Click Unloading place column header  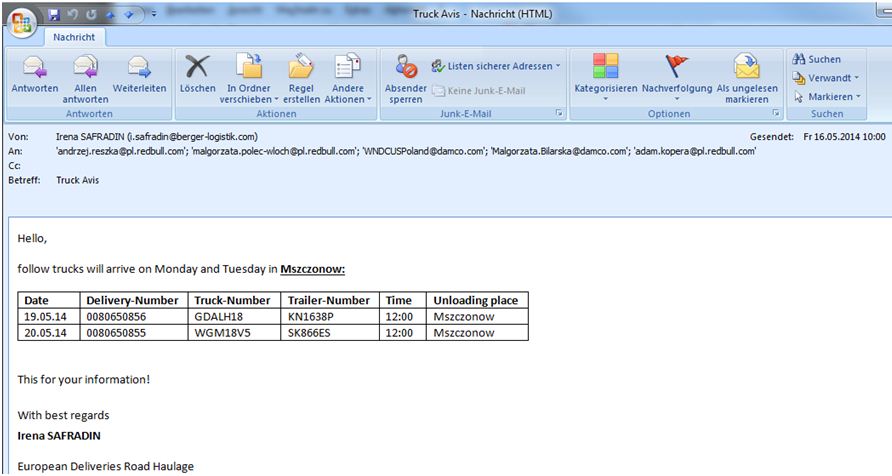tap(476, 300)
